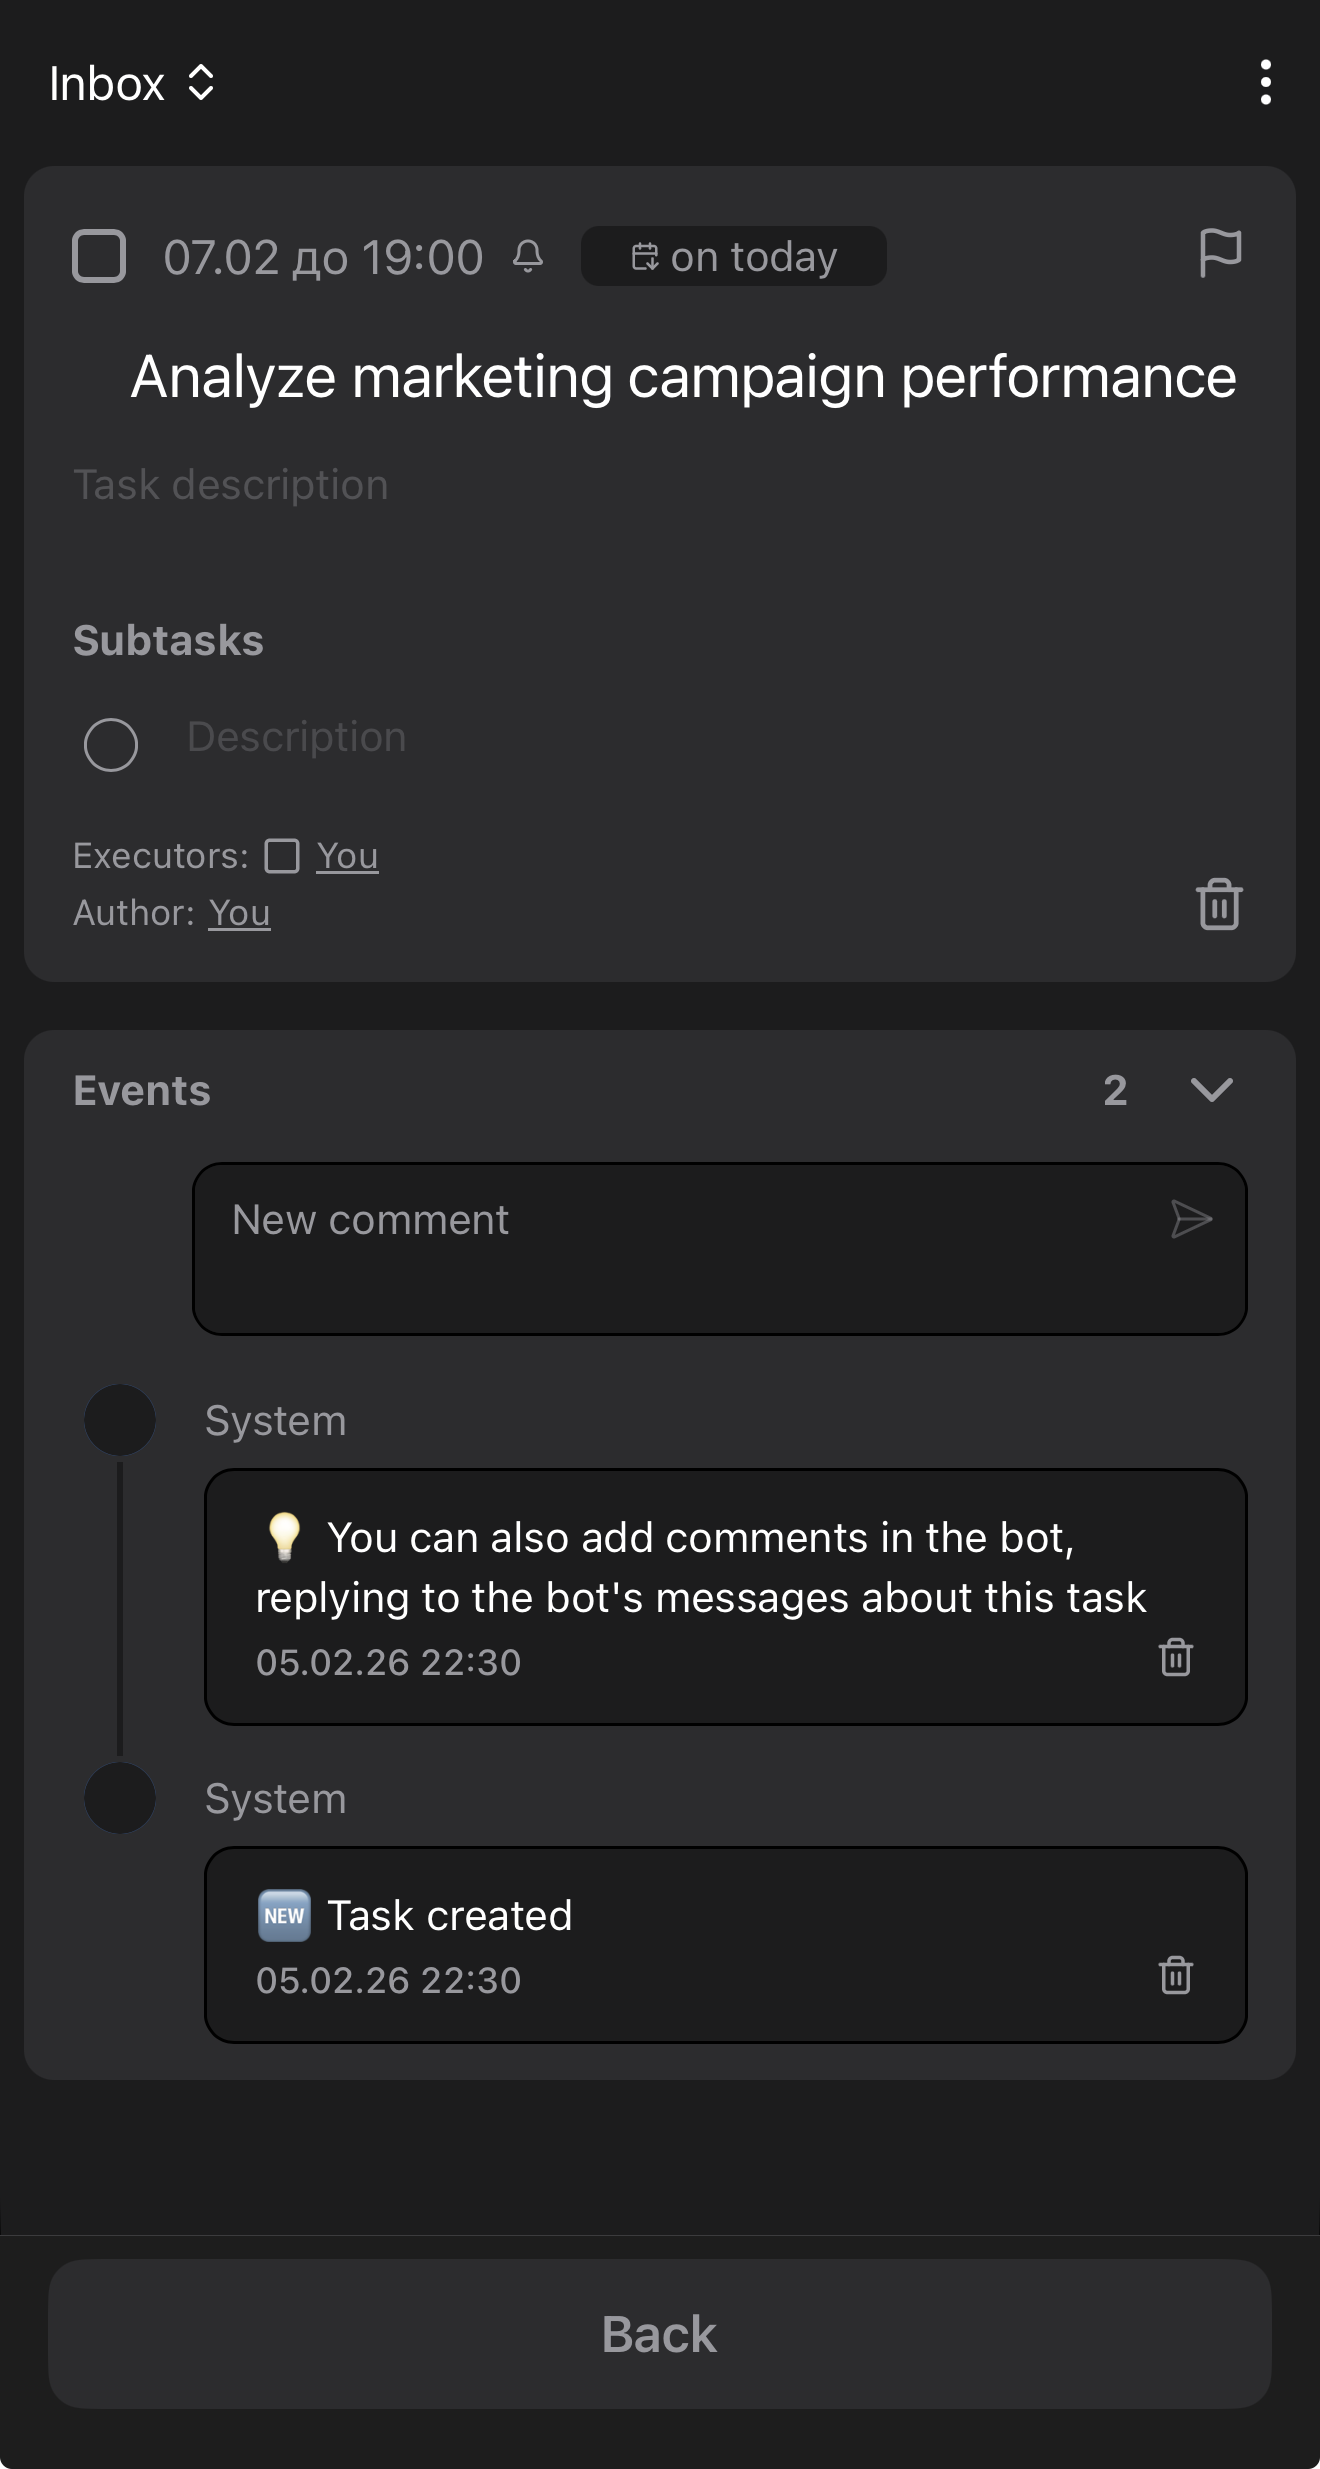
Task: Set a reminder via the bell icon
Action: [x=529, y=258]
